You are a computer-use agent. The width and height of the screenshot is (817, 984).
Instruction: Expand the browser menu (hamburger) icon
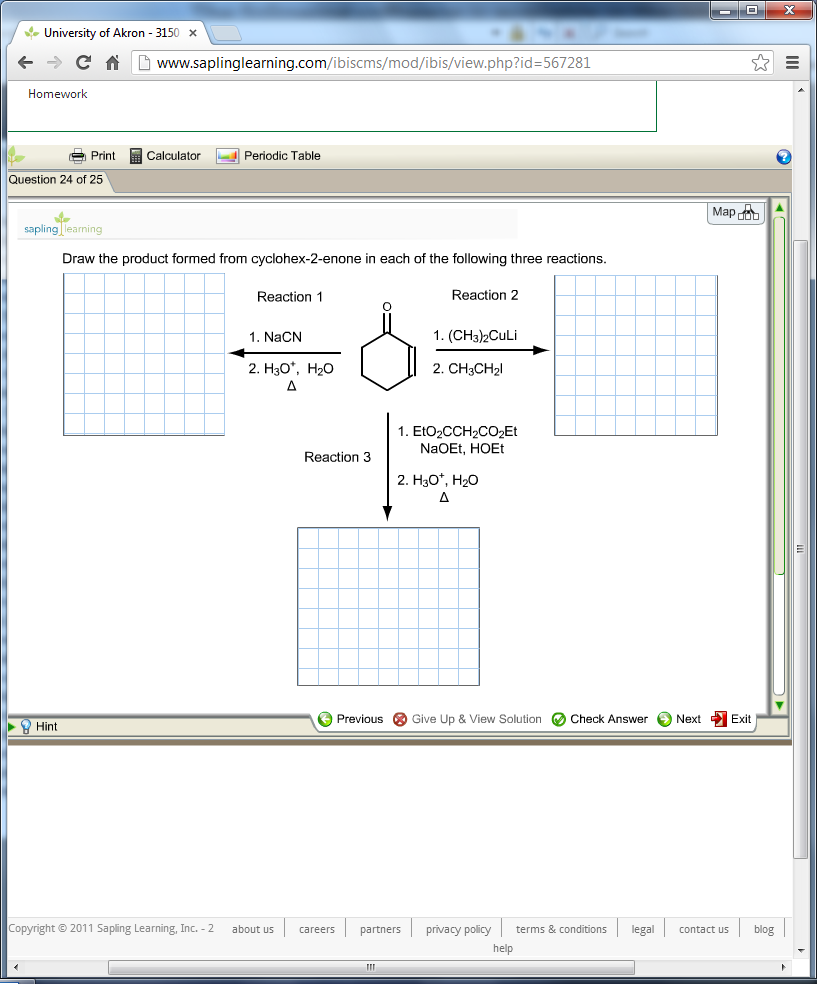(793, 62)
